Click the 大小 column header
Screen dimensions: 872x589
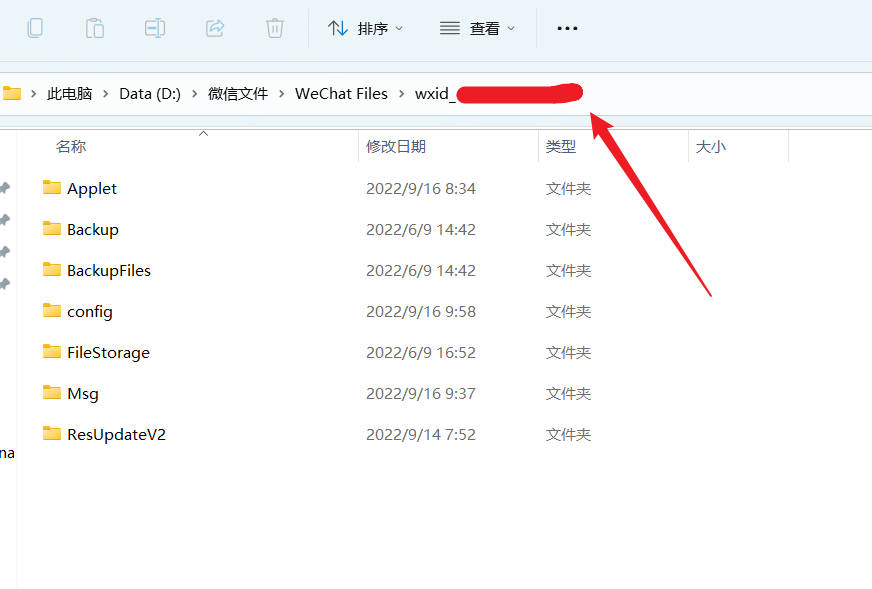tap(711, 147)
